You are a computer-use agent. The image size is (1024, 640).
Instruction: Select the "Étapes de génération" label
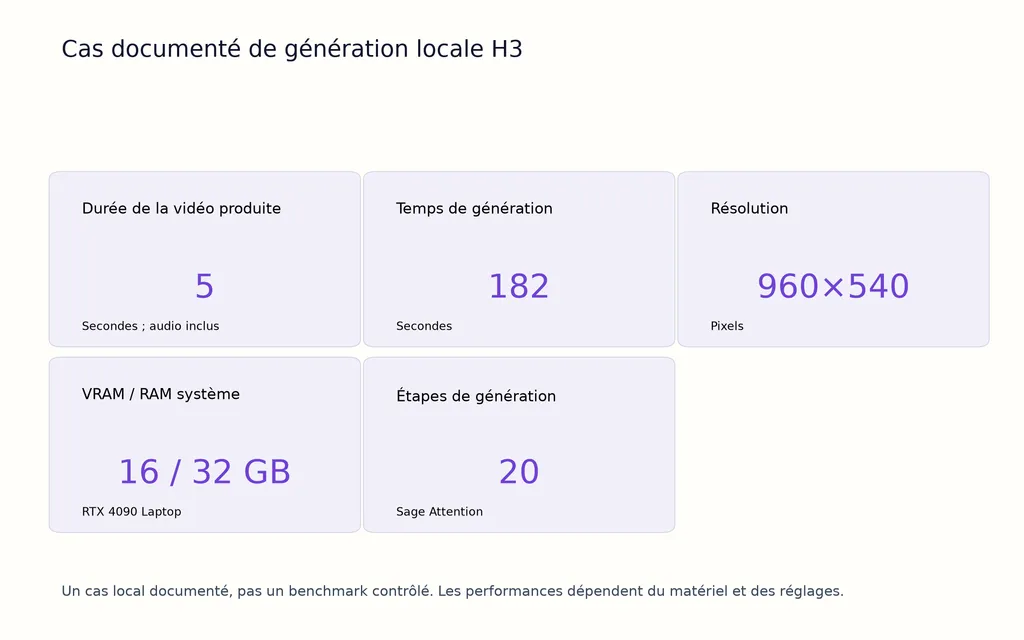point(476,396)
